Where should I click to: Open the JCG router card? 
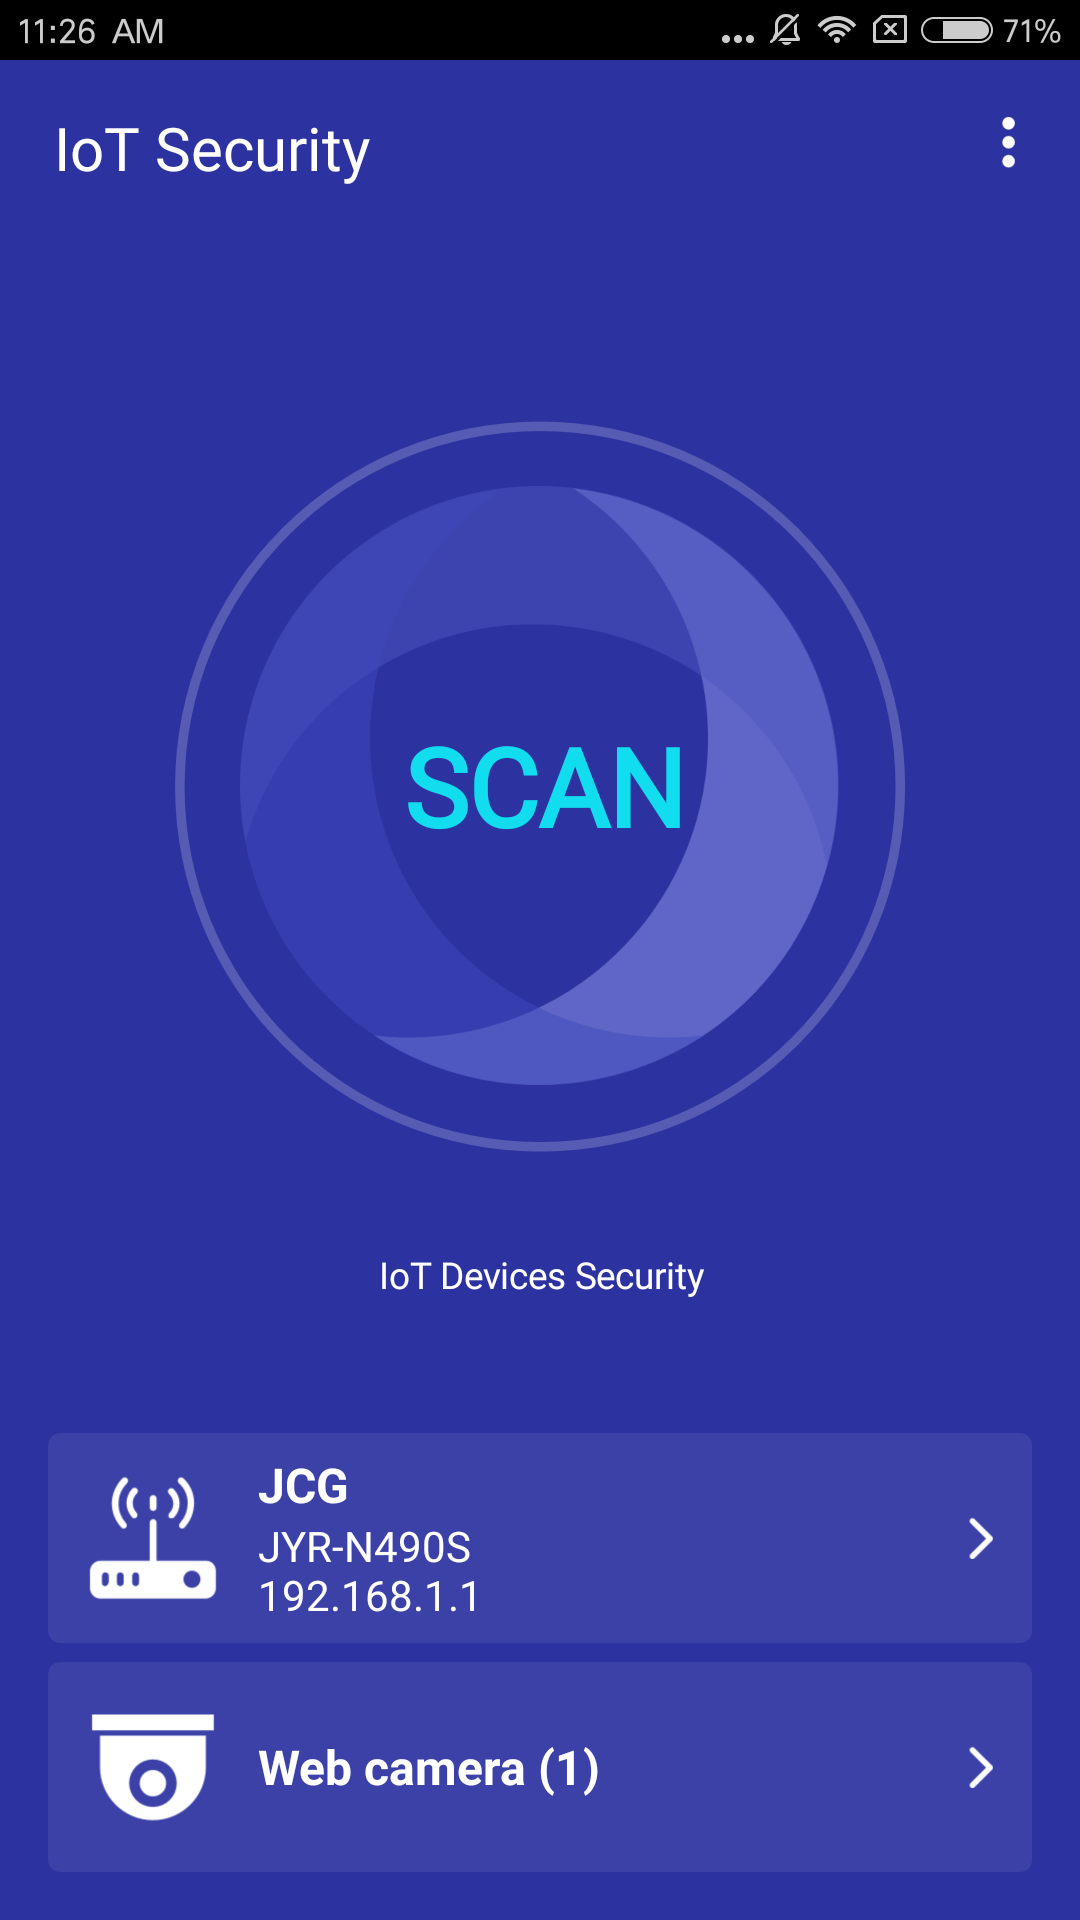coord(540,1538)
